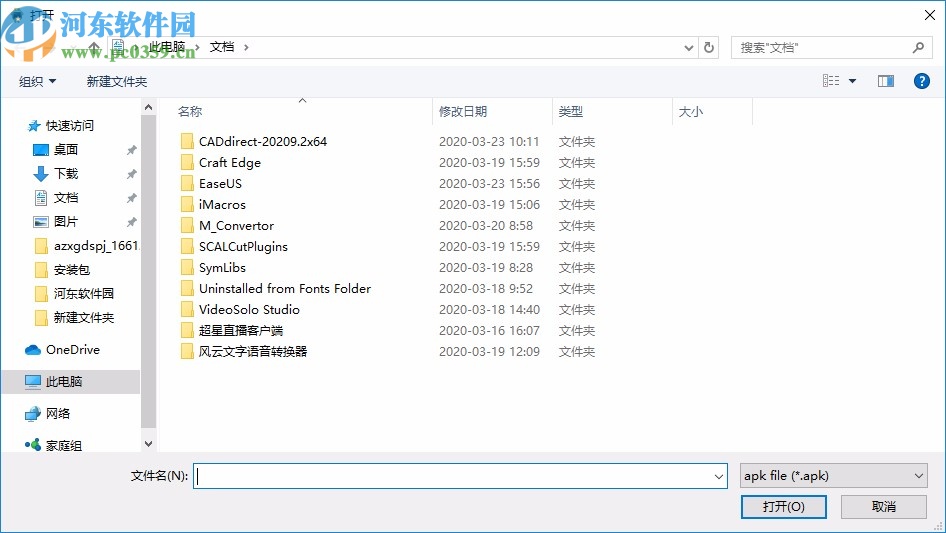Click the pin icon next to 下载
The width and height of the screenshot is (946, 533).
pyautogui.click(x=131, y=174)
